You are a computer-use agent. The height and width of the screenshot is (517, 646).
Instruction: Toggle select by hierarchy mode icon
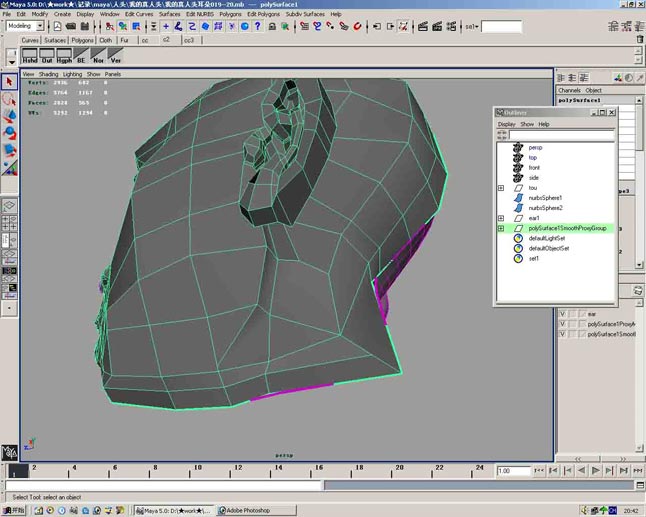109,26
